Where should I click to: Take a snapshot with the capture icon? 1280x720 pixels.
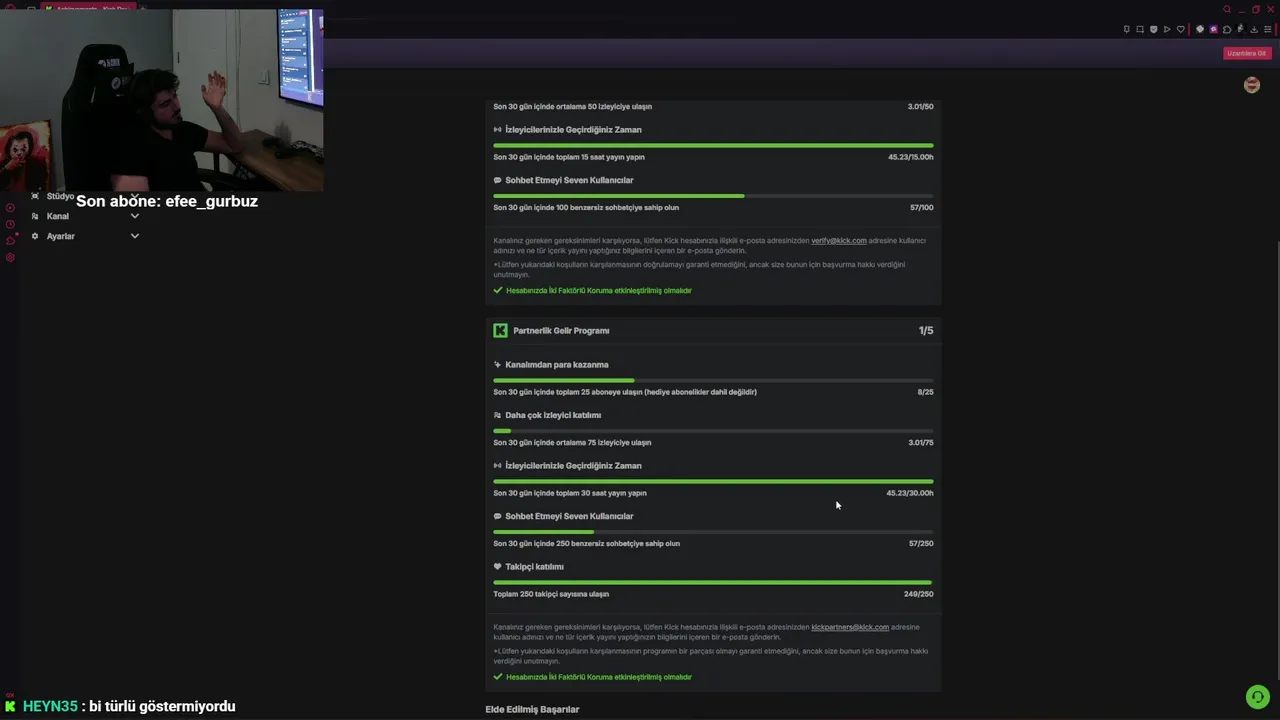[1140, 29]
